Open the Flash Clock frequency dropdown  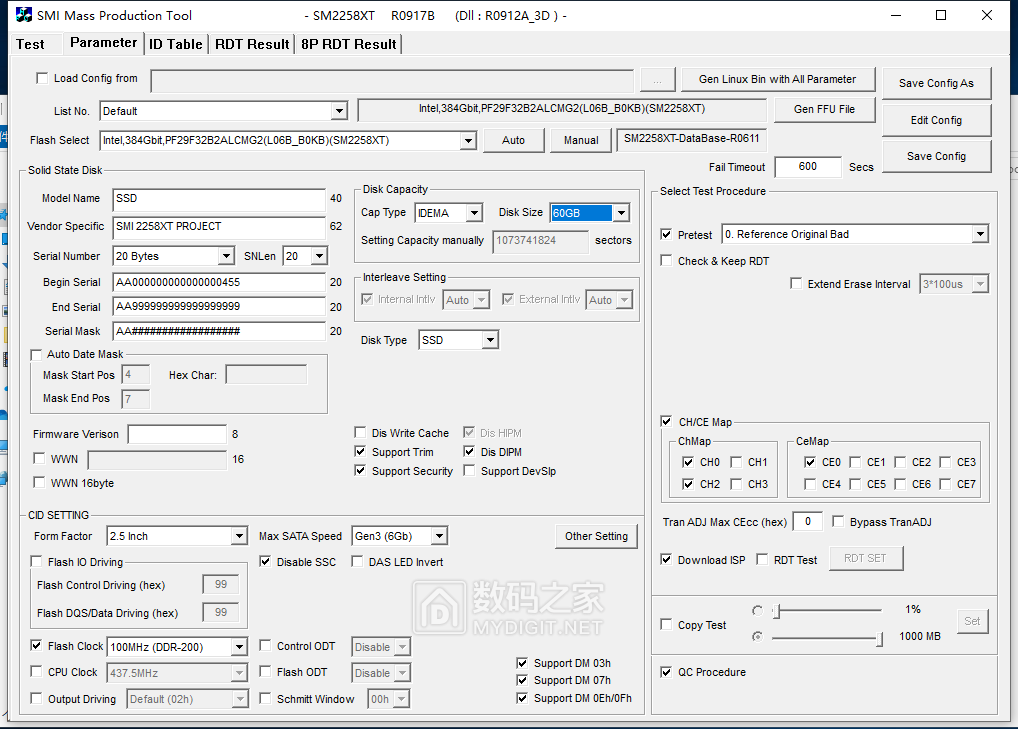tap(240, 647)
